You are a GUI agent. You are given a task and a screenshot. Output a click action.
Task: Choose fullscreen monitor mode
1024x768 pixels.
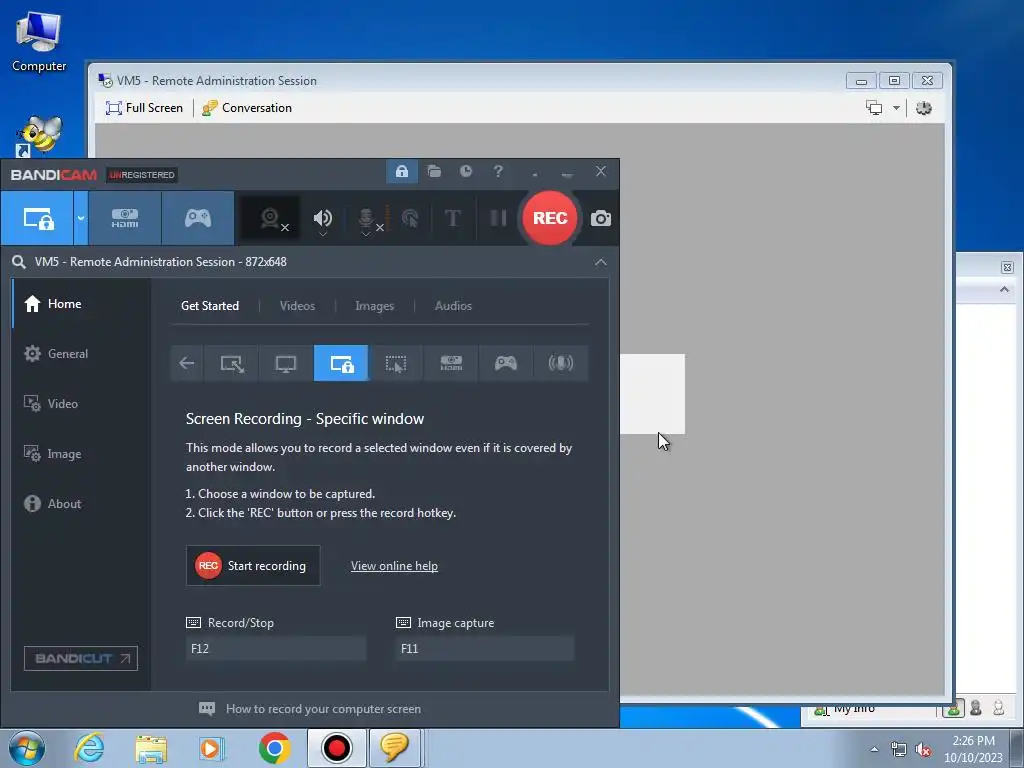point(286,363)
